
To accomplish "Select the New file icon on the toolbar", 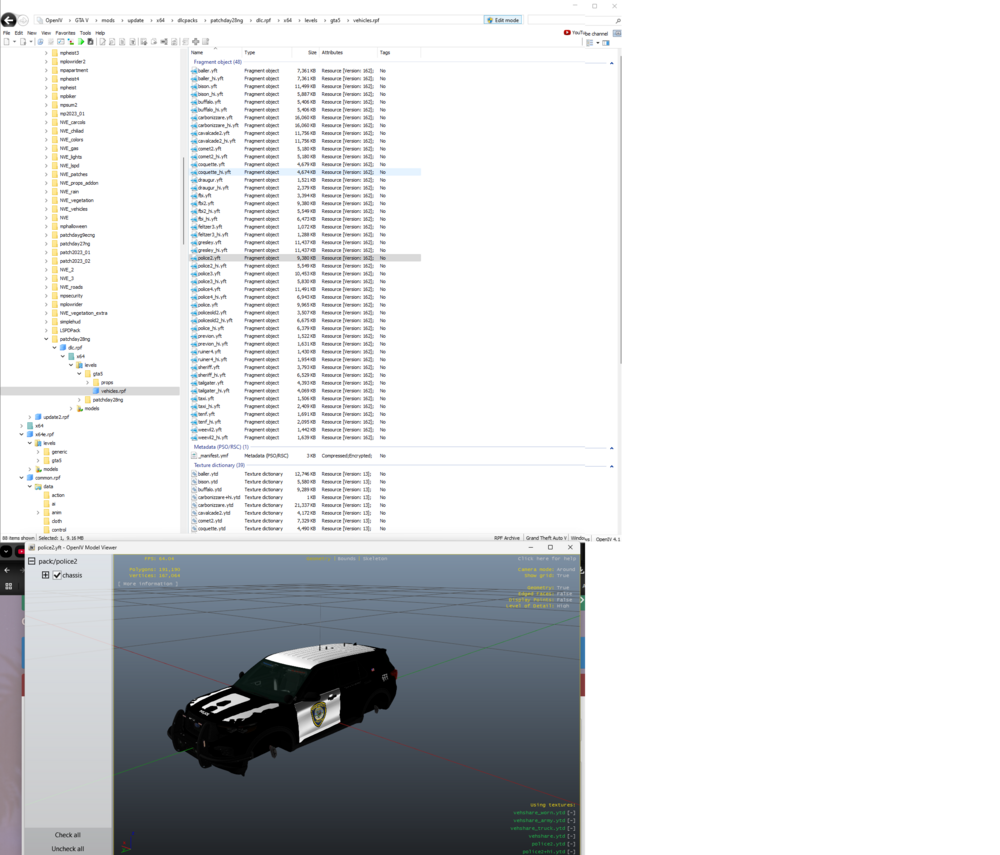I will [x=8, y=42].
